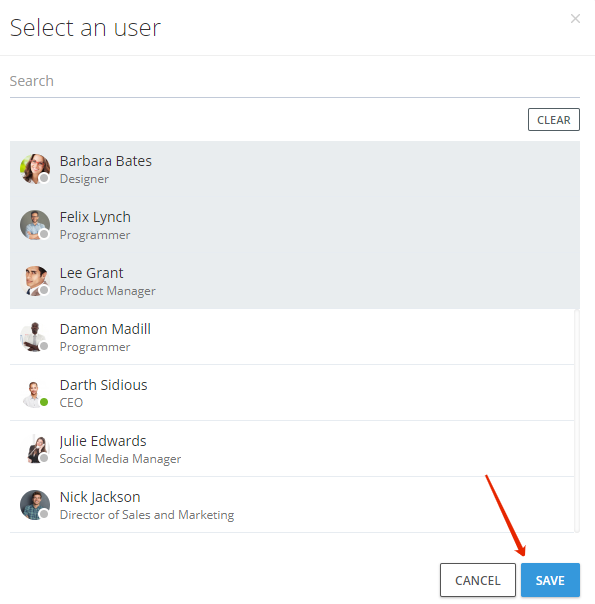Select Damon Madill from the list
This screenshot has width=595, height=604.
point(292,337)
